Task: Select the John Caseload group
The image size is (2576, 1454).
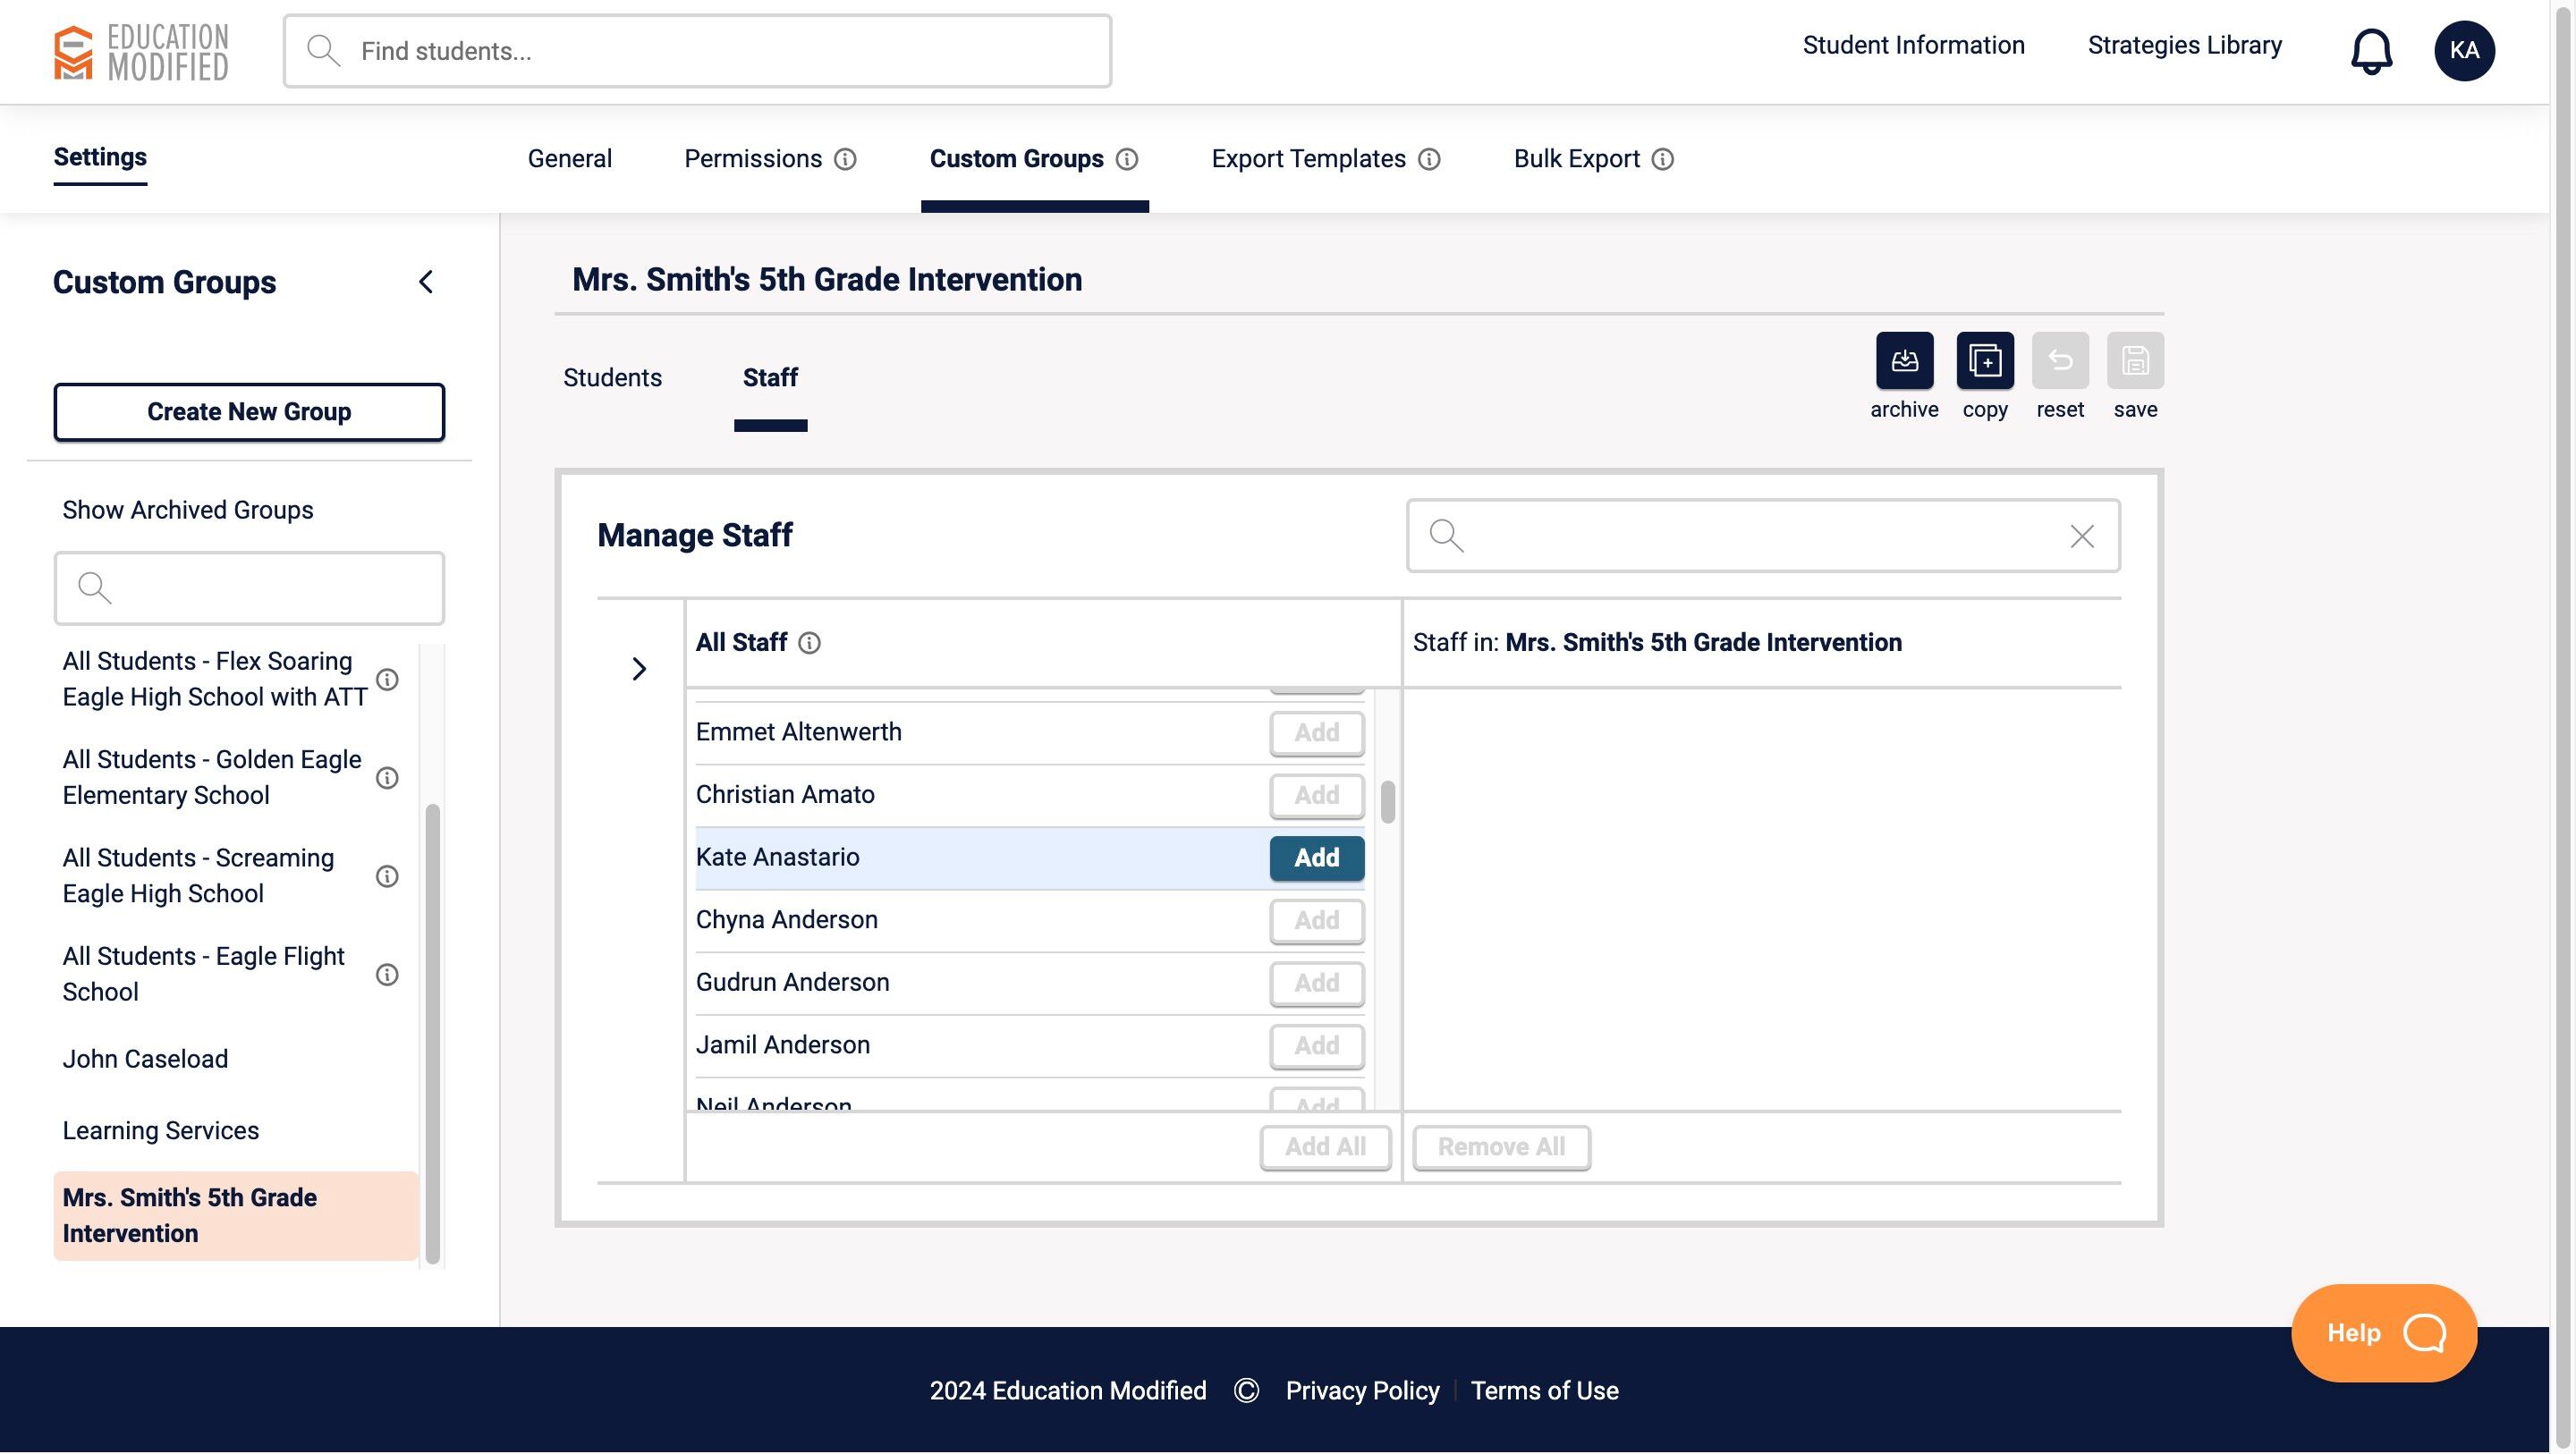Action: [x=145, y=1059]
